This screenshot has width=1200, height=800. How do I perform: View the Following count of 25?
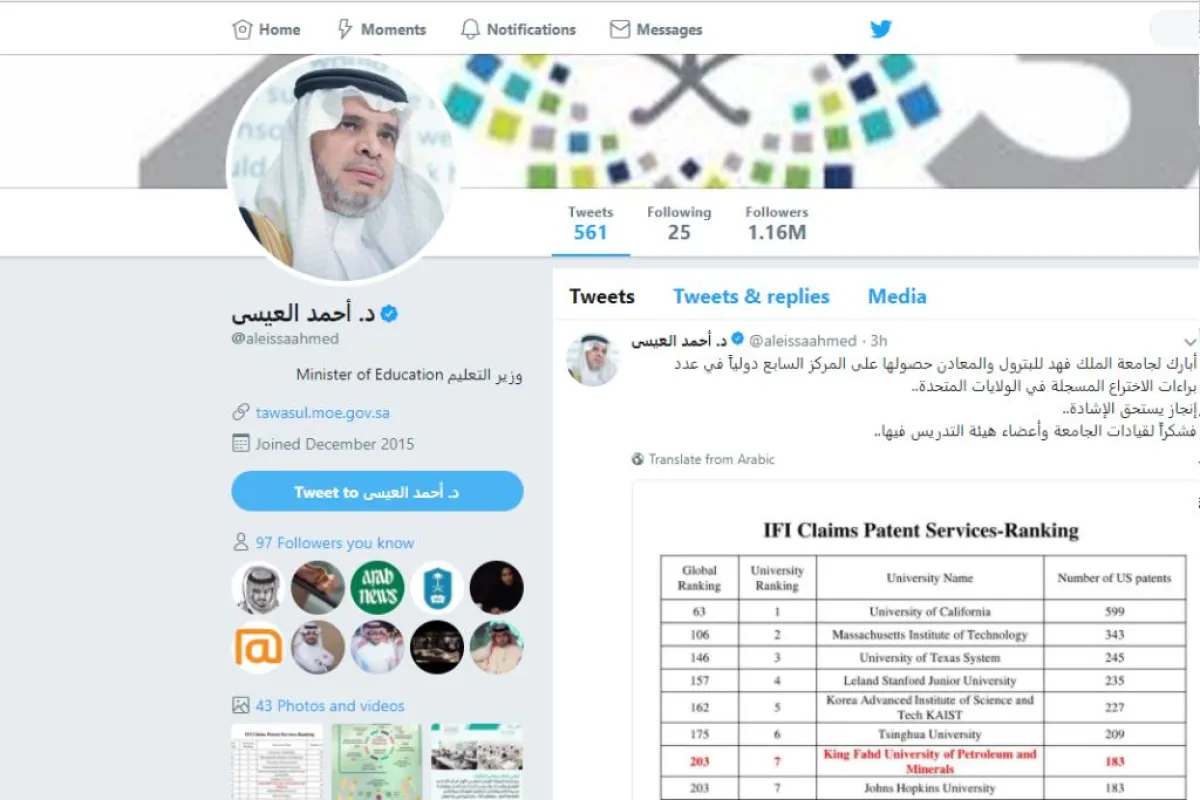679,222
